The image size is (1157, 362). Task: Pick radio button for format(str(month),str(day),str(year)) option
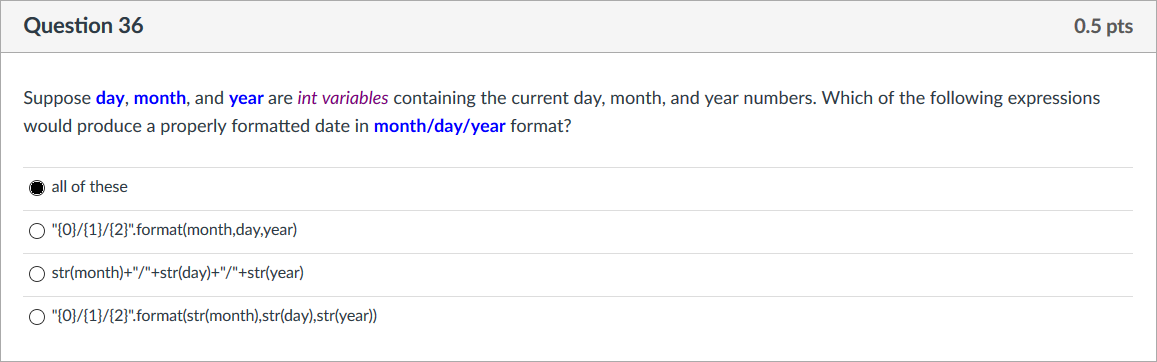[36, 318]
